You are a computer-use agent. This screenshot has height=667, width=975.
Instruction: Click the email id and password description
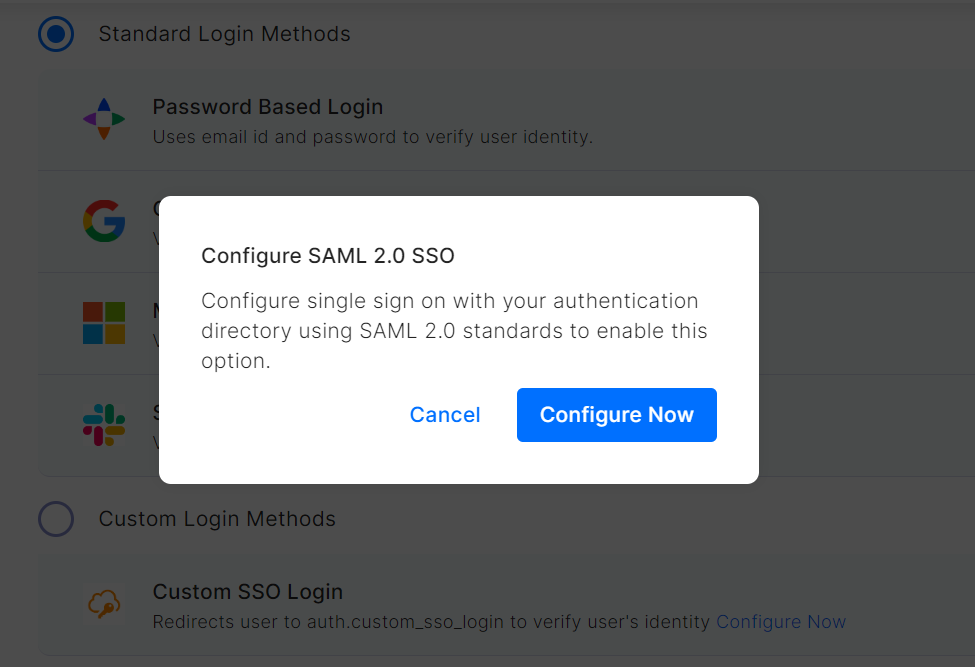[372, 136]
